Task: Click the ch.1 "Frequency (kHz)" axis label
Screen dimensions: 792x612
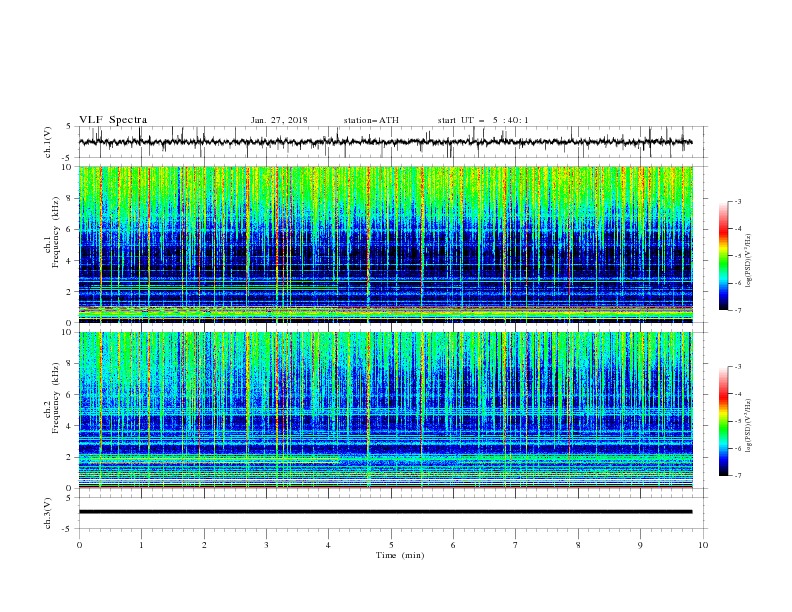Action: pyautogui.click(x=56, y=232)
